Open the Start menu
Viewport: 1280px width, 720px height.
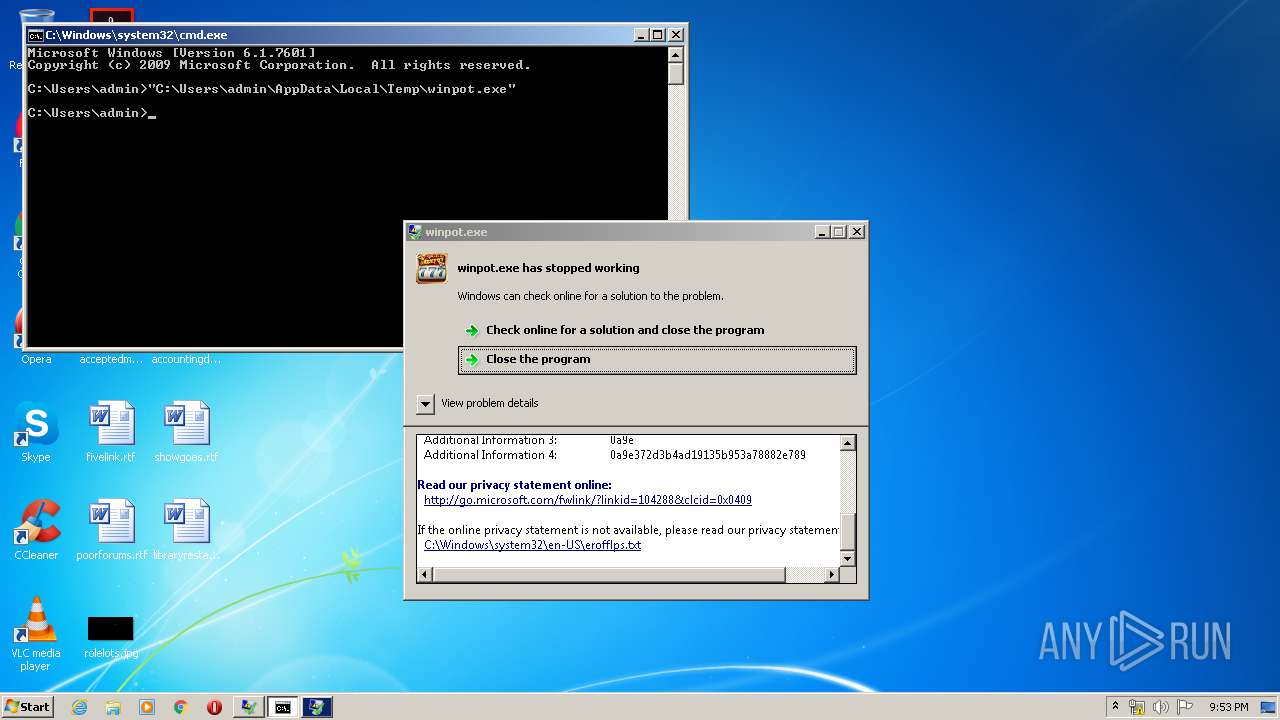click(x=28, y=707)
